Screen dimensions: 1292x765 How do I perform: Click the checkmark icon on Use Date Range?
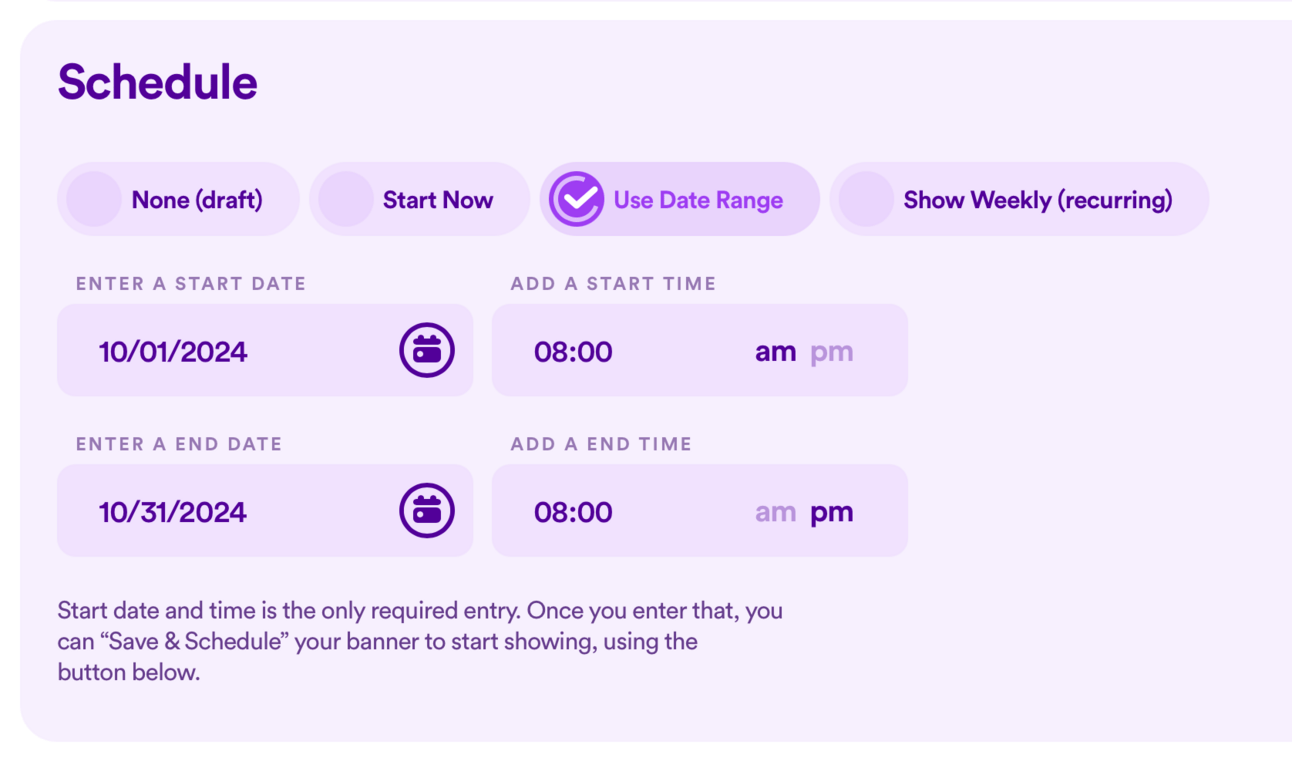coord(576,200)
